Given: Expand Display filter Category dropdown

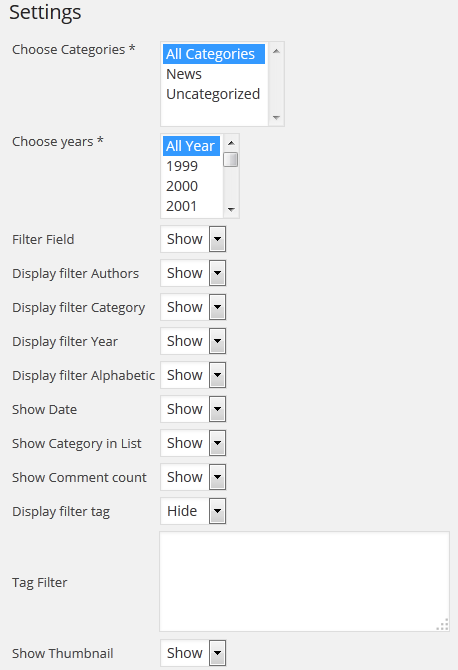Looking at the screenshot, I should pos(193,307).
